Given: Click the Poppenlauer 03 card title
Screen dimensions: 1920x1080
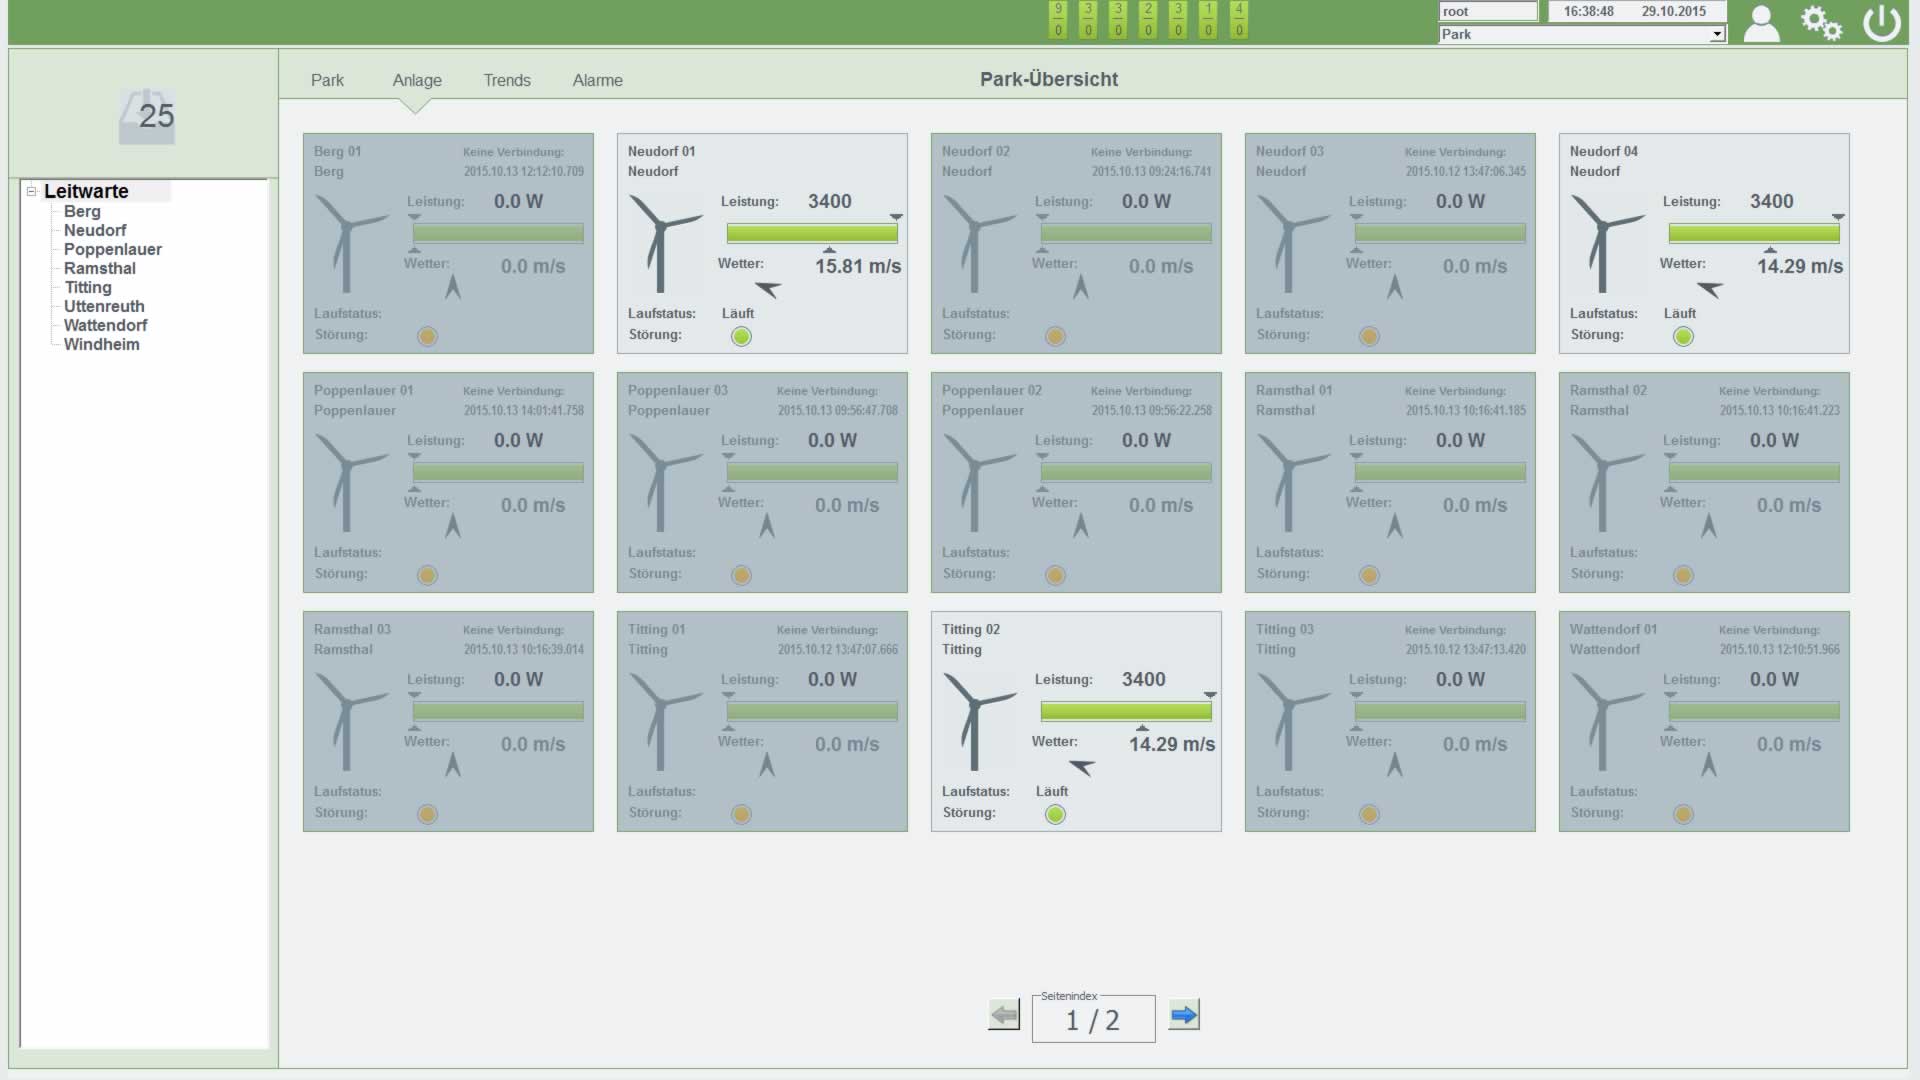Looking at the screenshot, I should pos(677,390).
